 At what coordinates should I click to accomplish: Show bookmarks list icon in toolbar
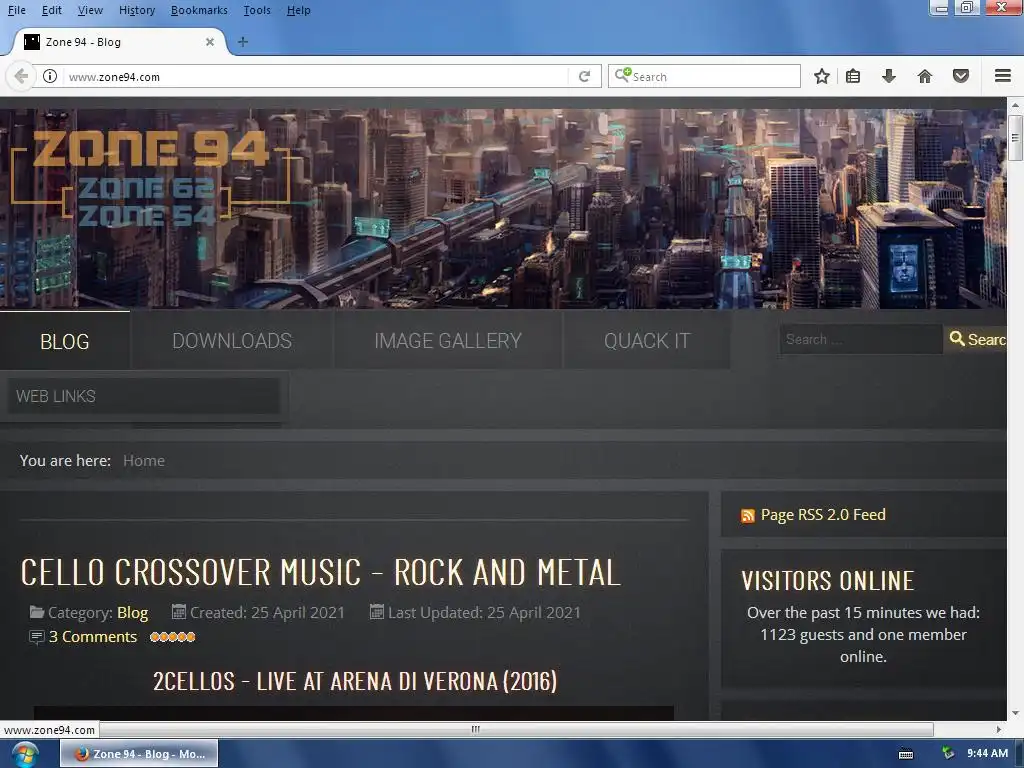pos(853,76)
